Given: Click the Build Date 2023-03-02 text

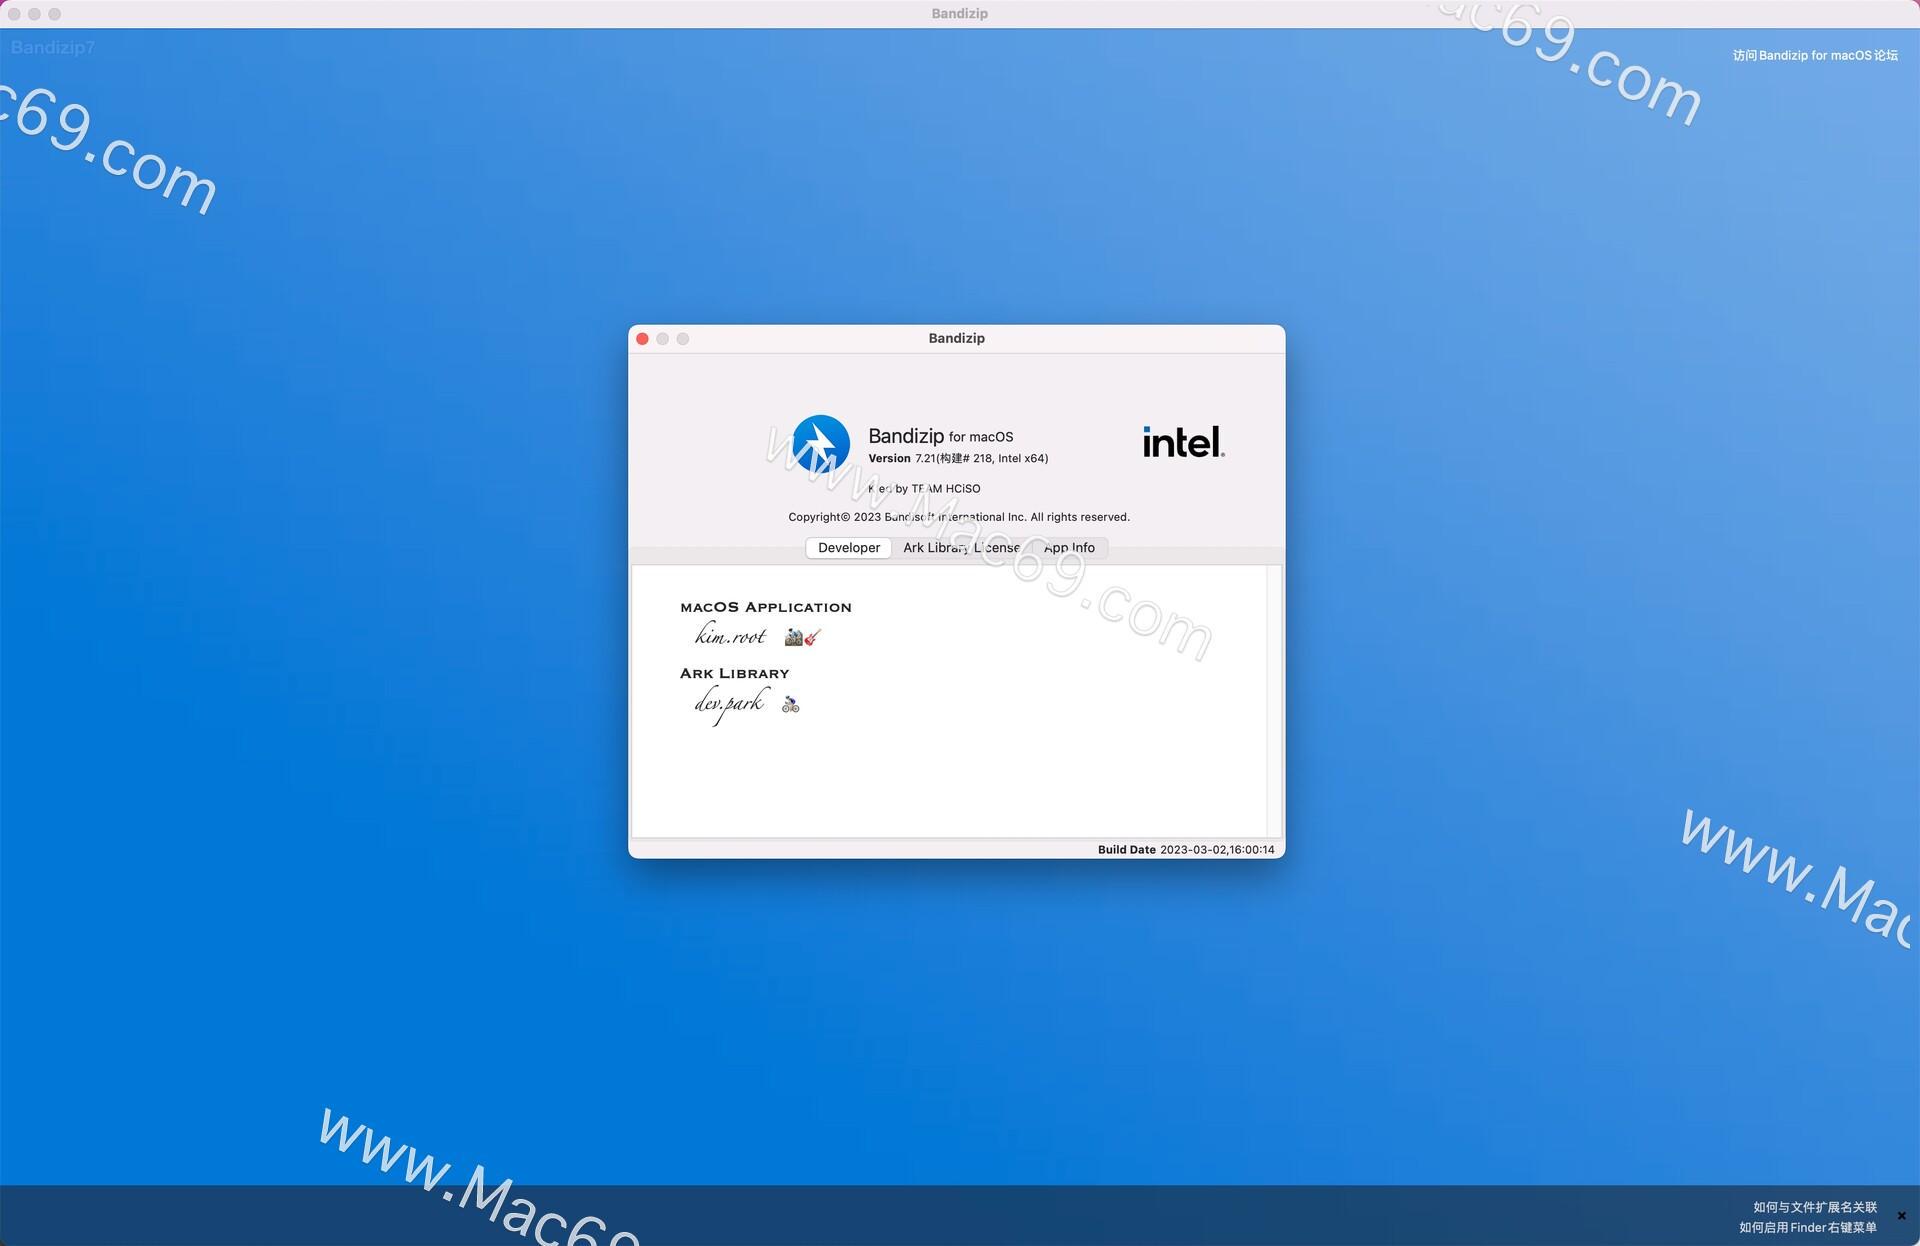Looking at the screenshot, I should 1186,850.
